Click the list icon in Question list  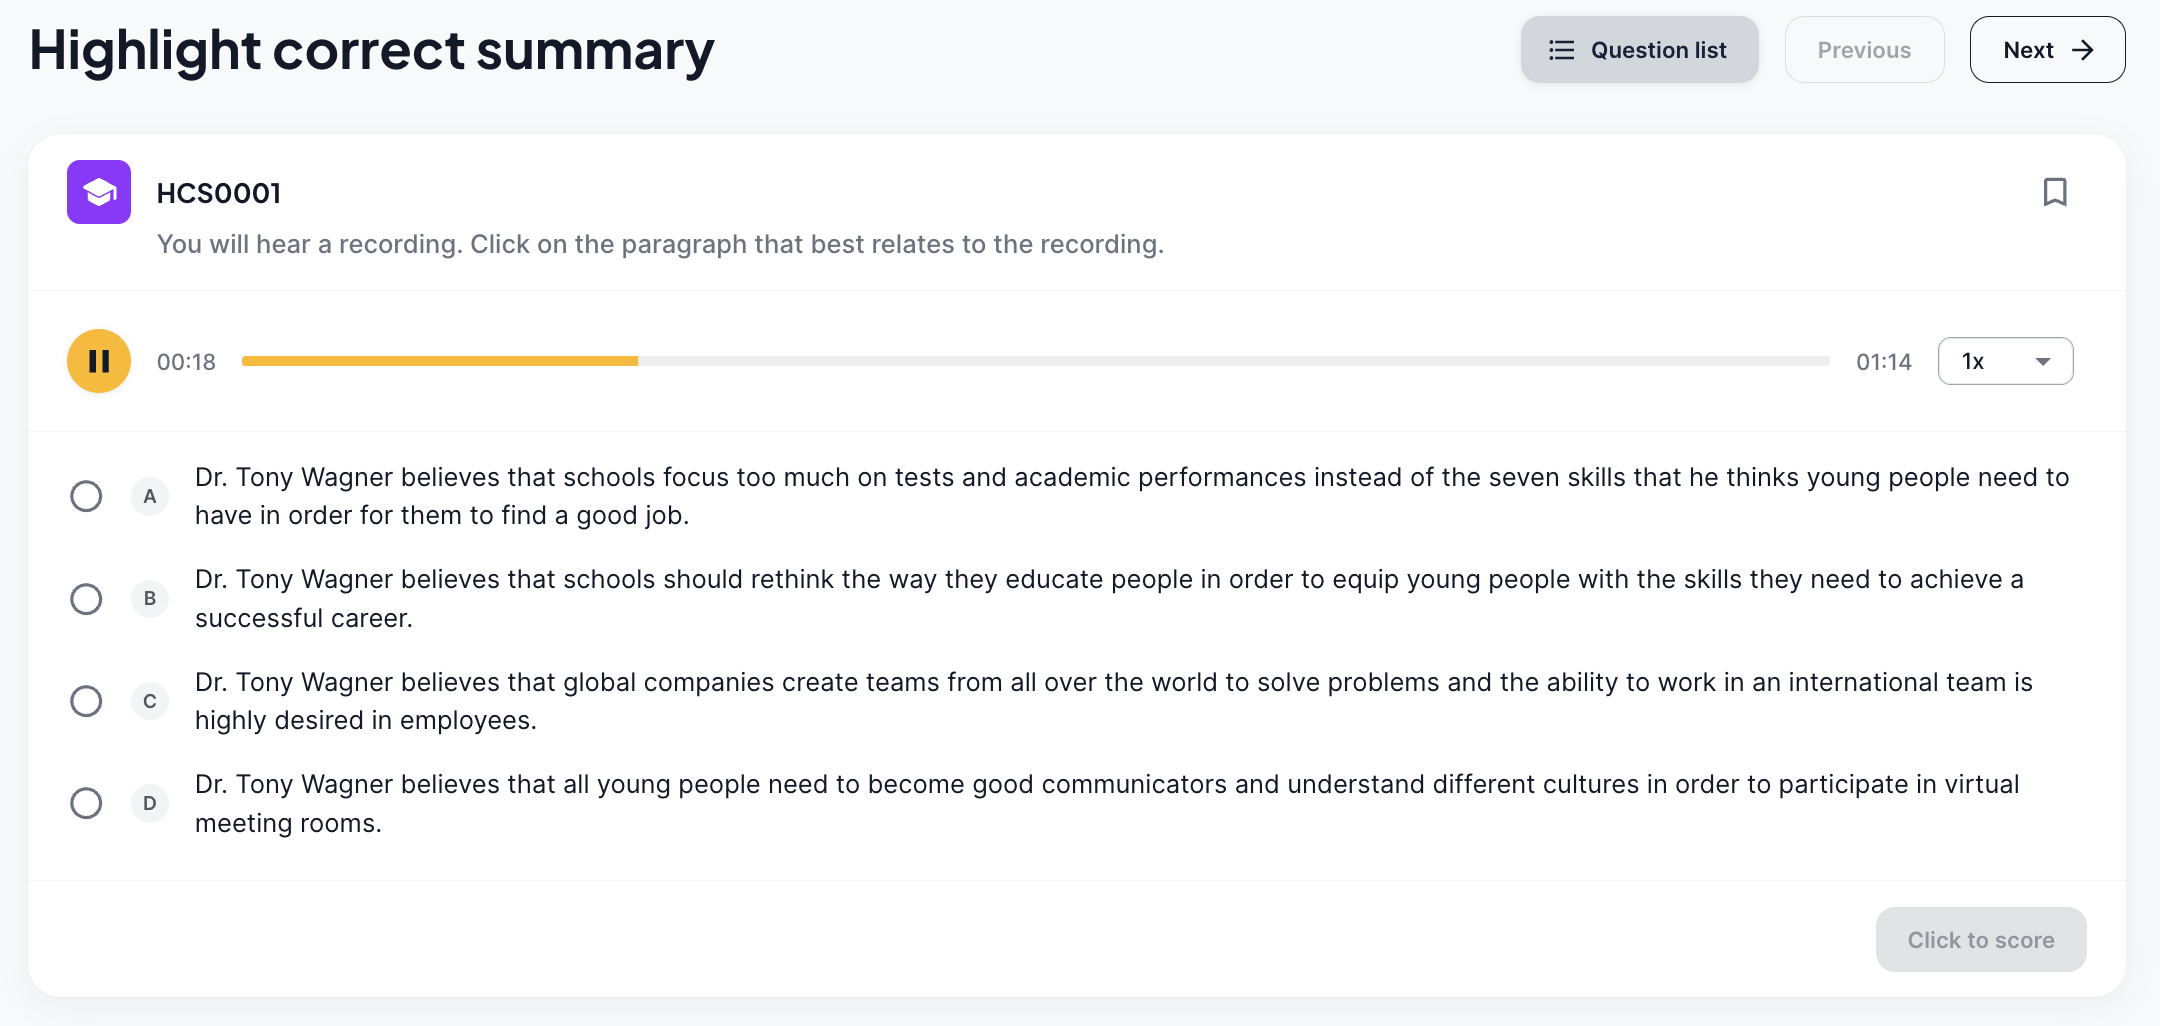[1562, 50]
